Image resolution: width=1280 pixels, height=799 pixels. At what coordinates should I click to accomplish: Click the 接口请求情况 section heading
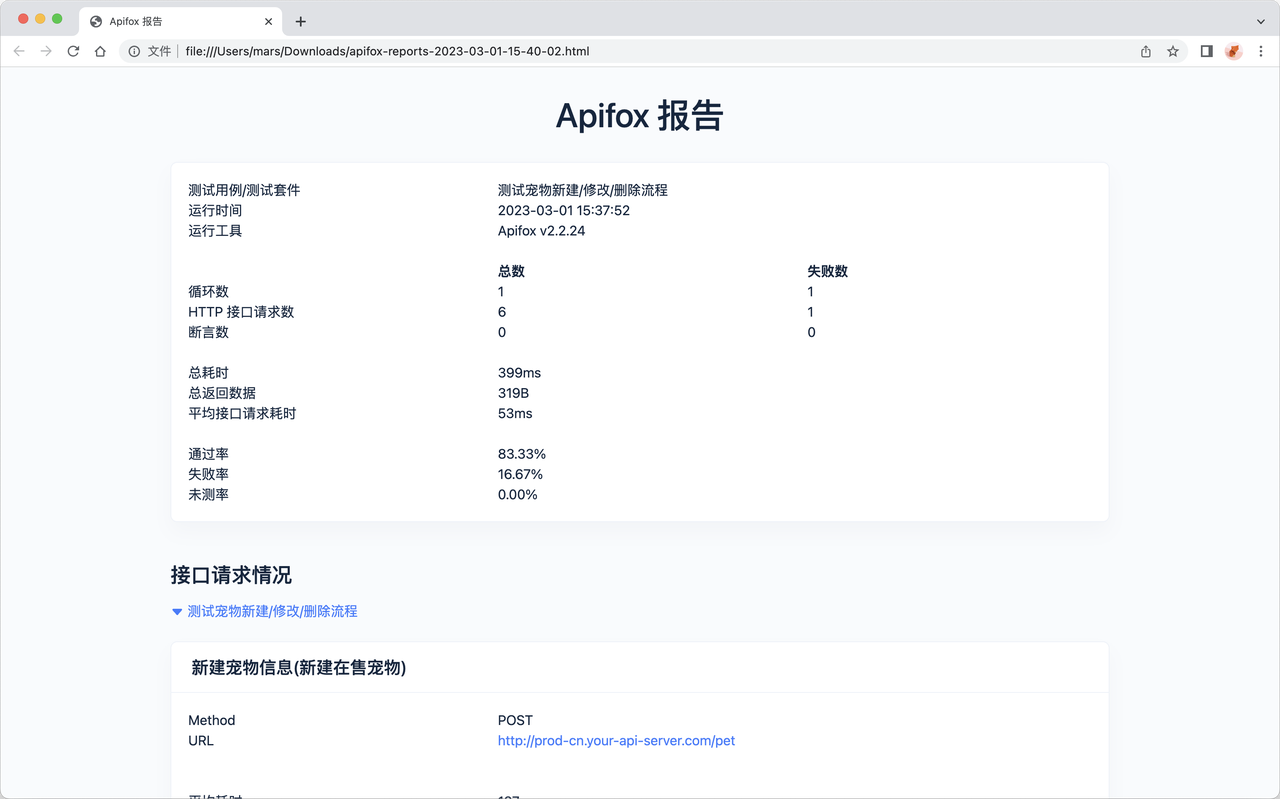click(231, 575)
